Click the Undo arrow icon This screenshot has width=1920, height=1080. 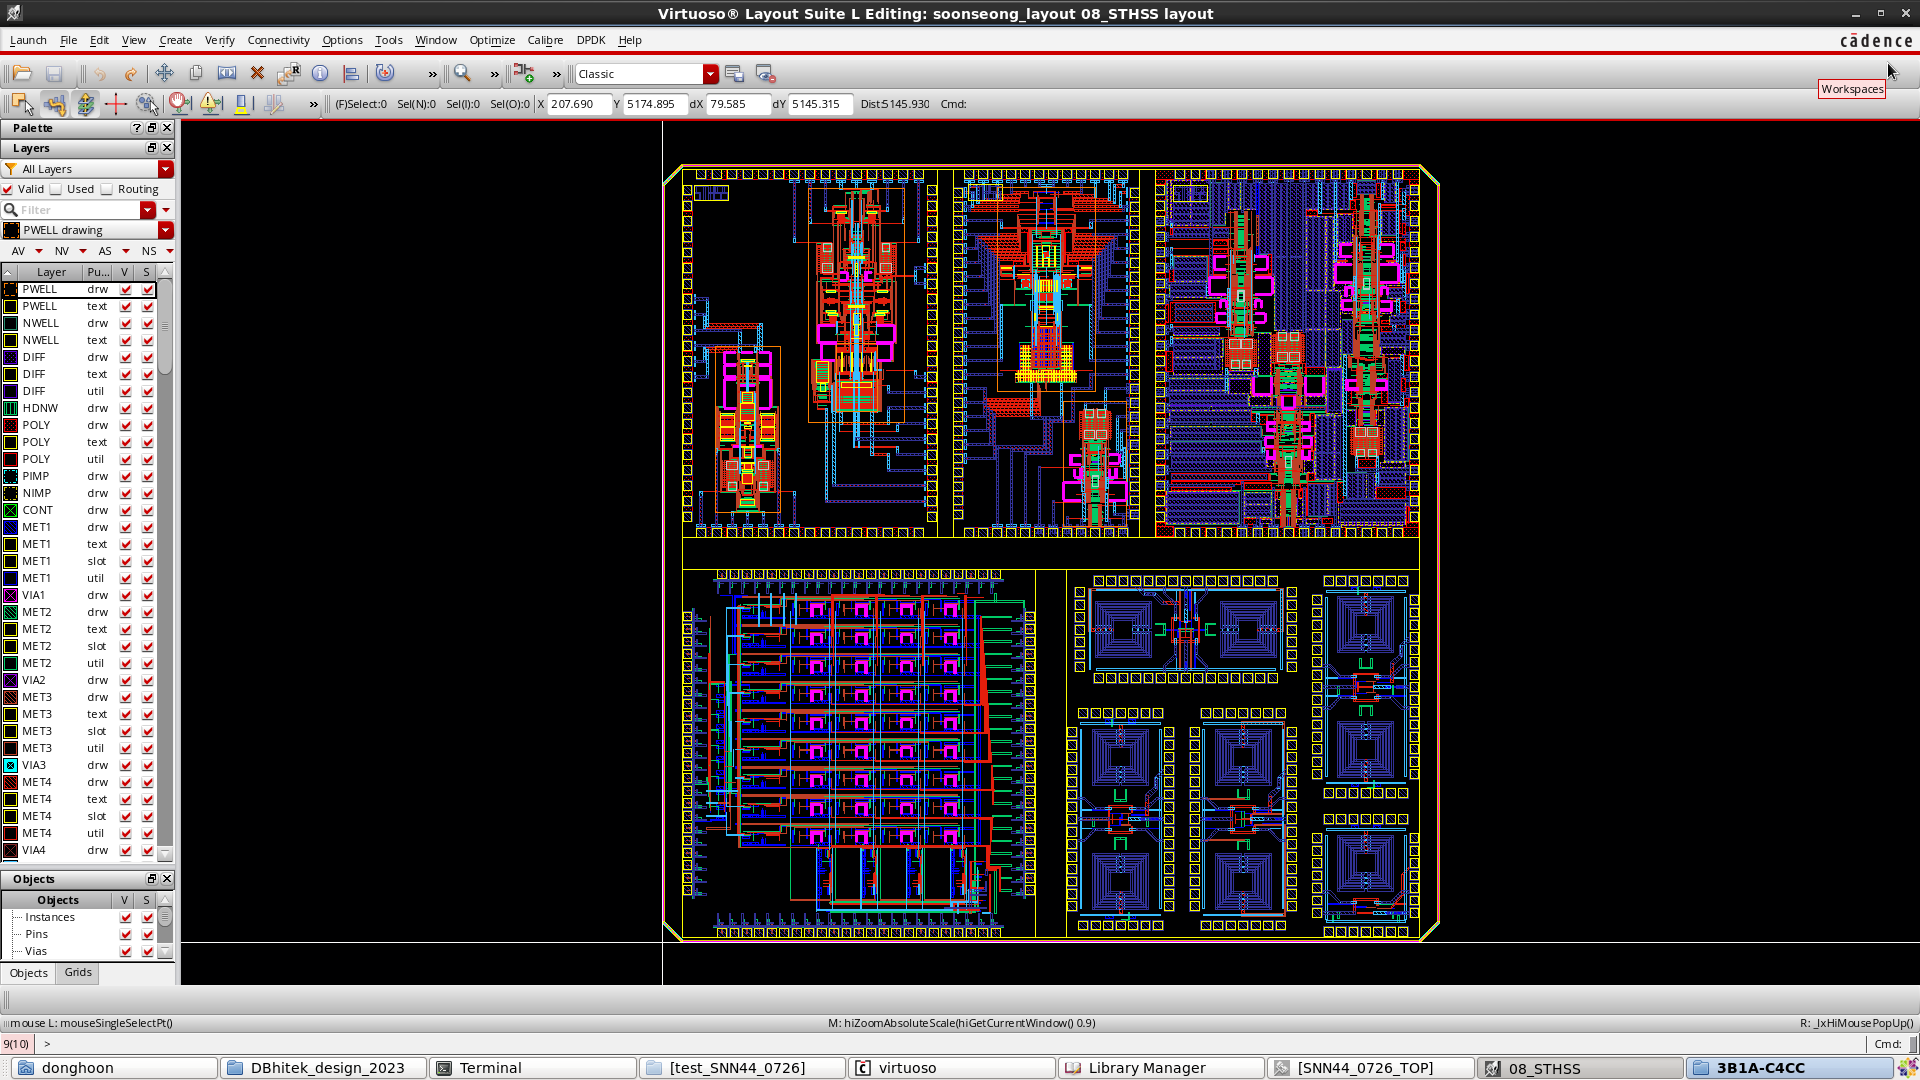100,74
